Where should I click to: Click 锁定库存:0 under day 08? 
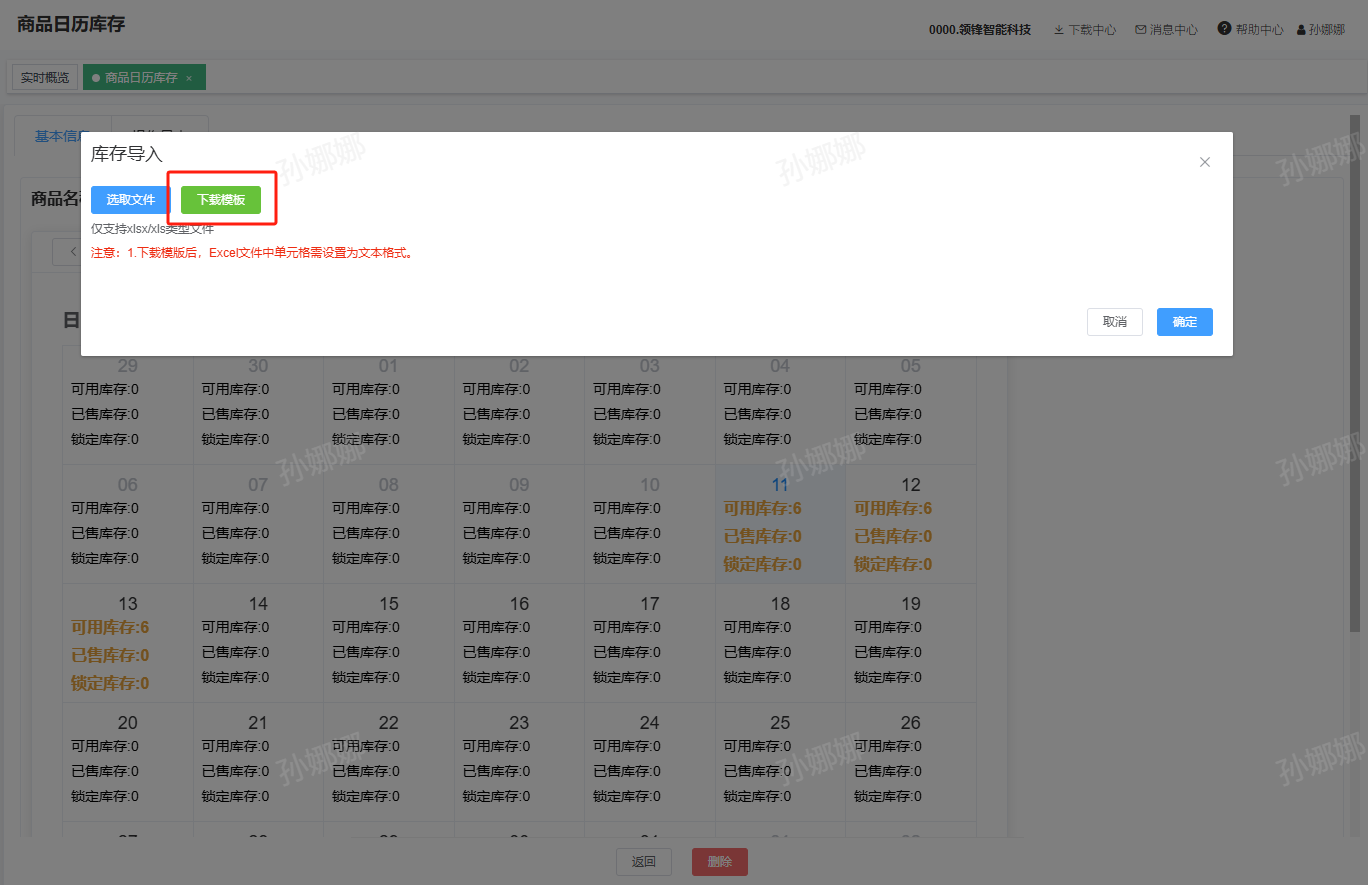click(x=366, y=558)
